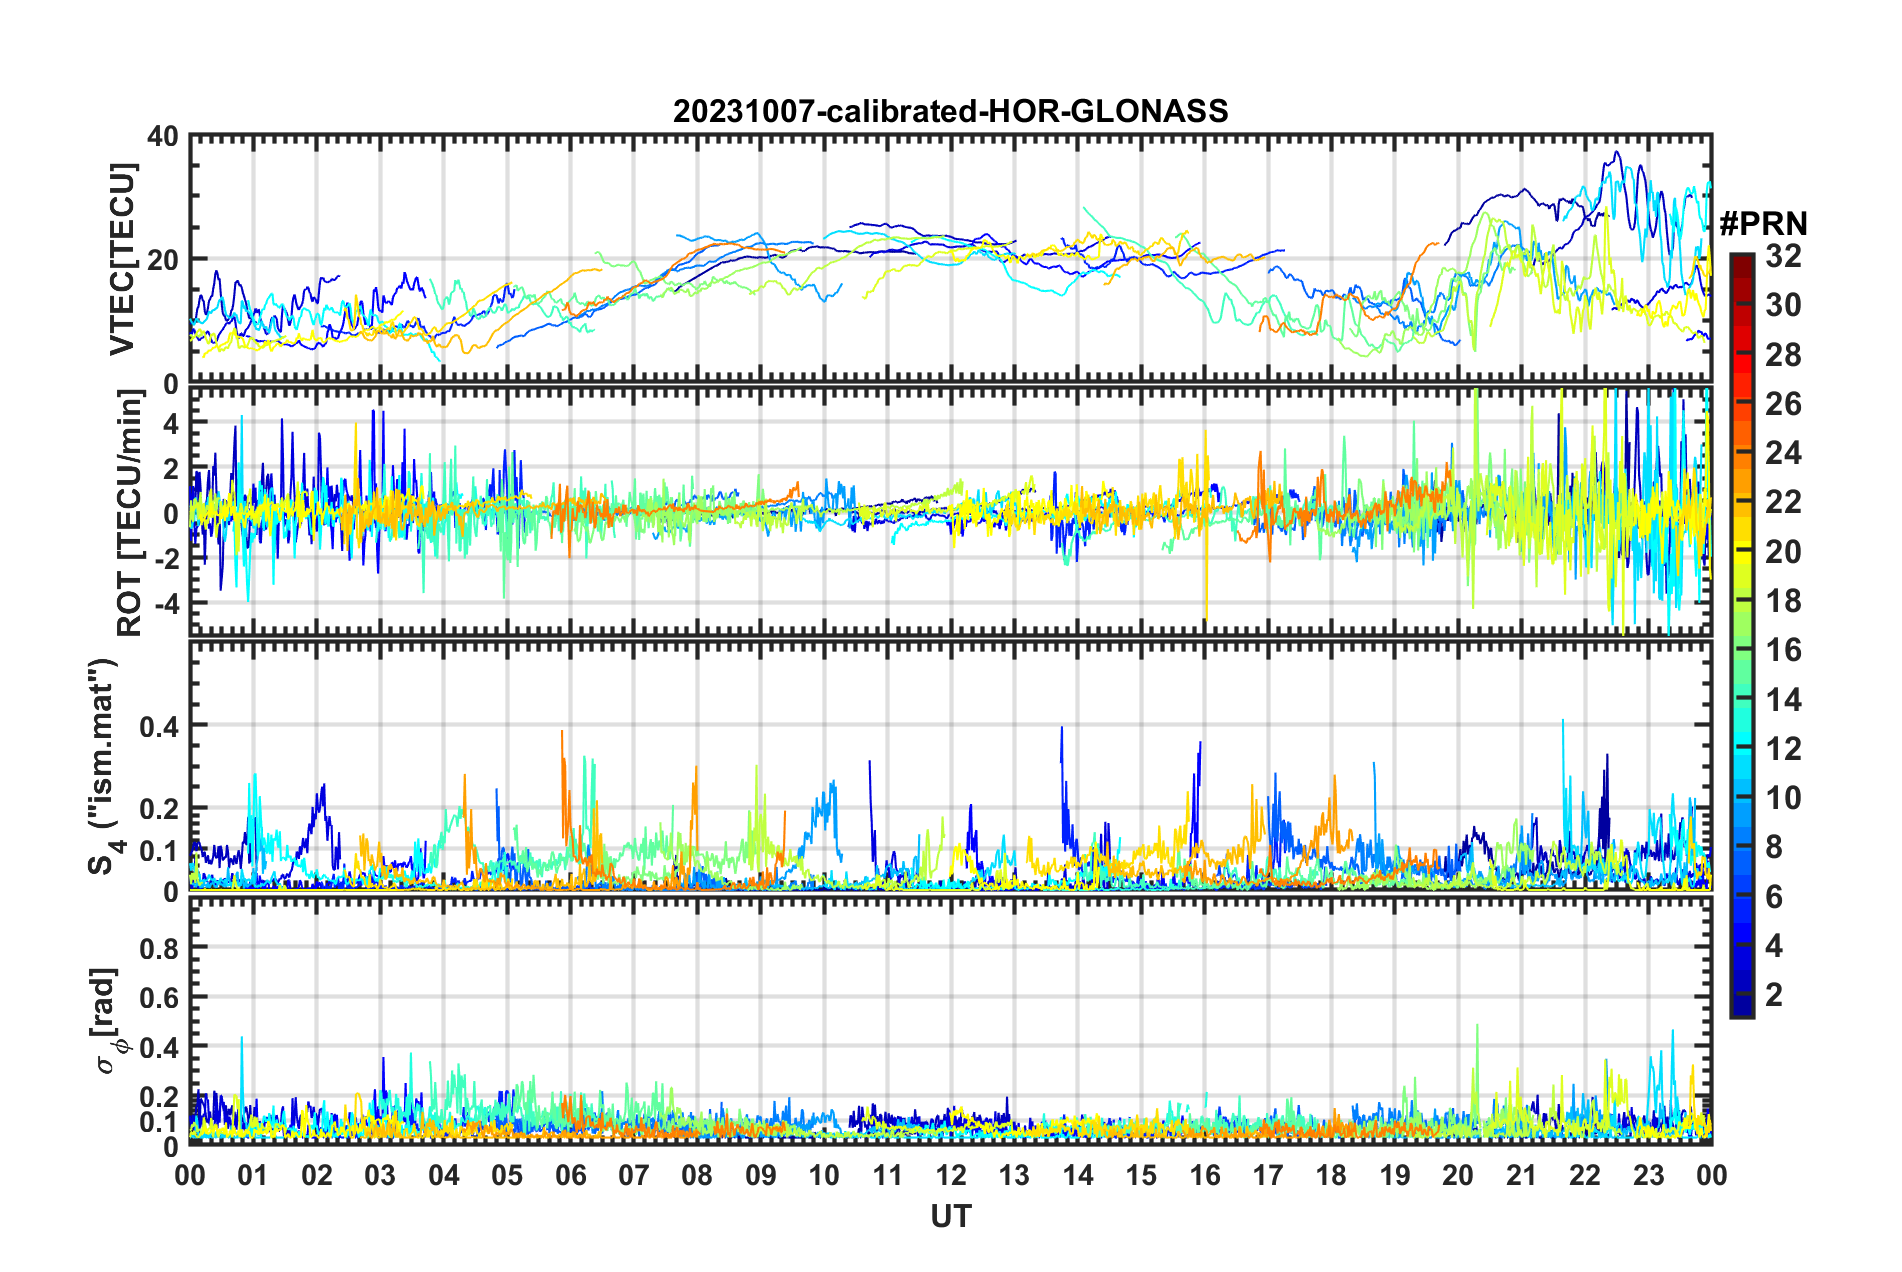Click UT axis hour label 11
This screenshot has width=1902, height=1272.
888,1175
